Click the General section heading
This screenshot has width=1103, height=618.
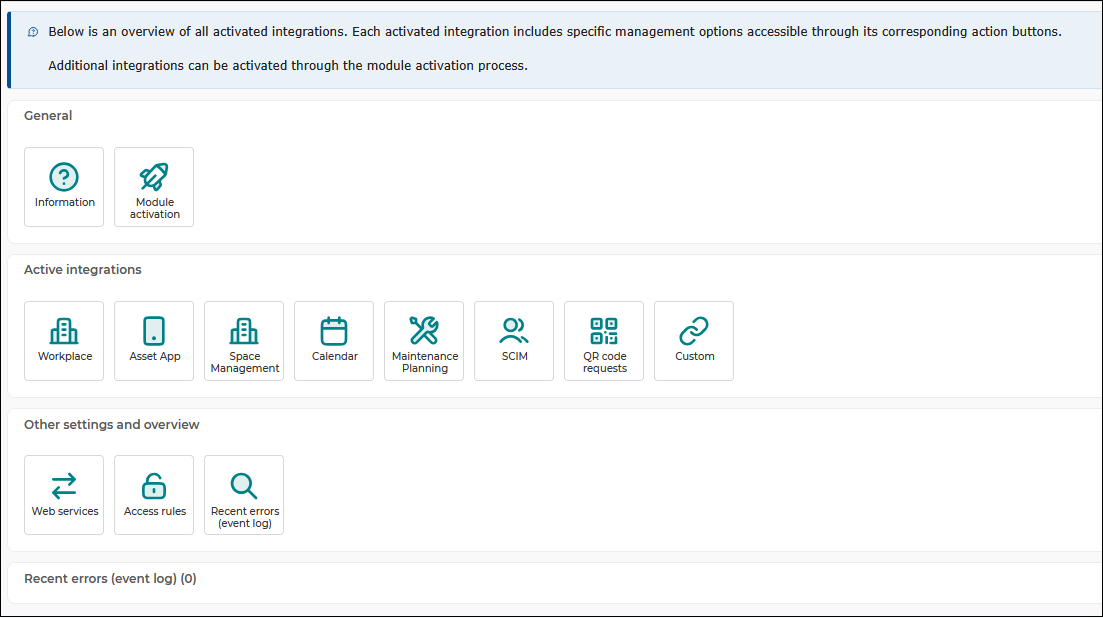48,115
